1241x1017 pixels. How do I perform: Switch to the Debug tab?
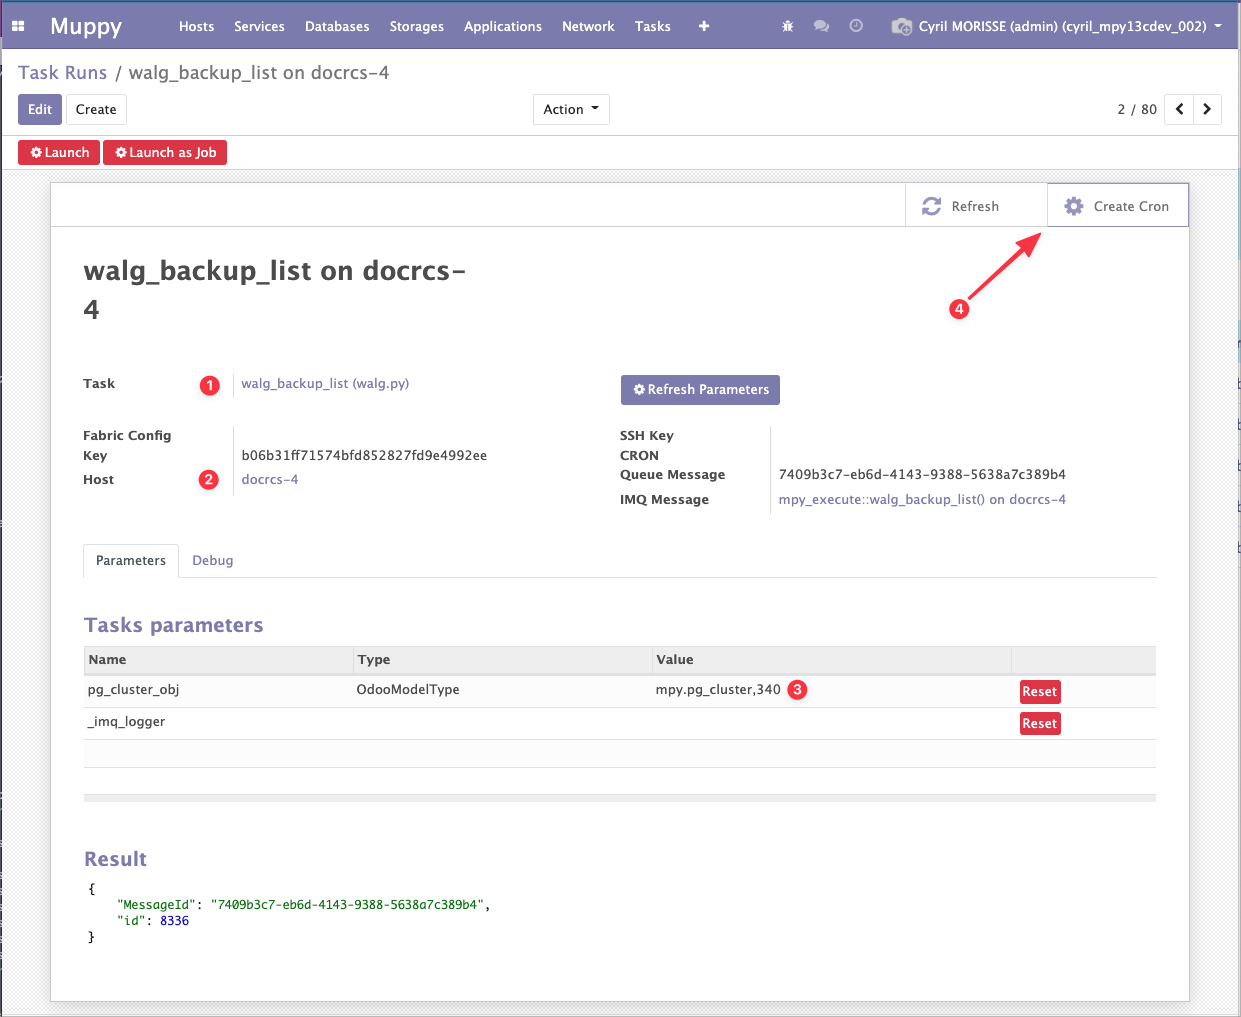[x=213, y=560]
